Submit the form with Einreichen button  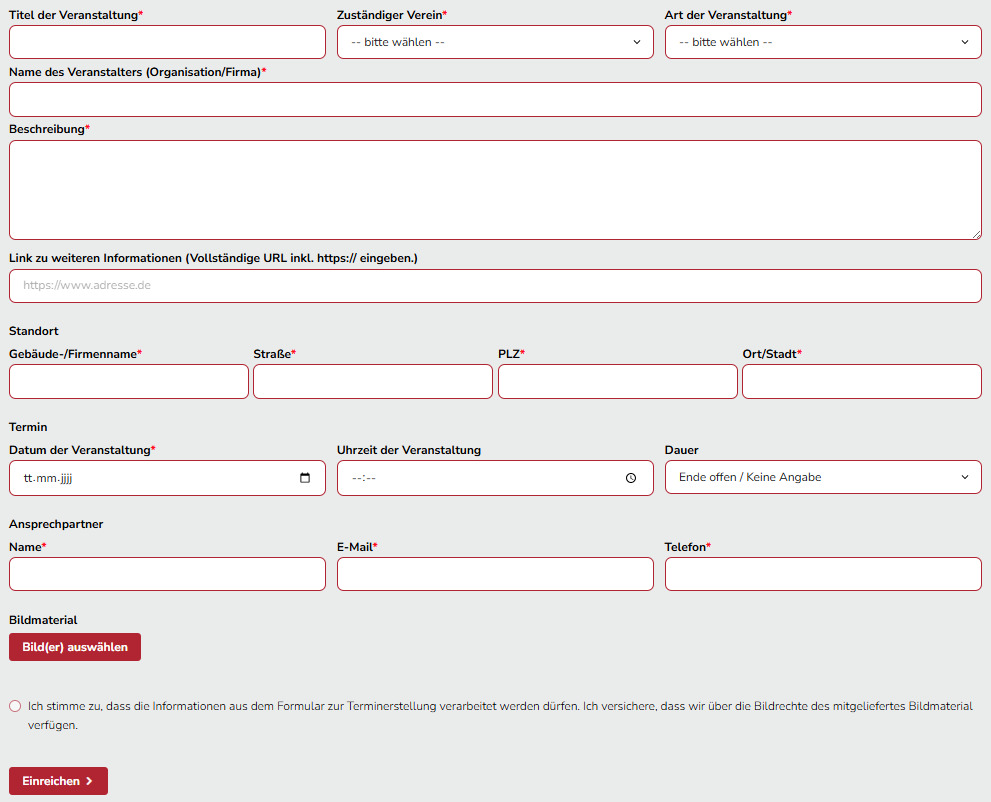tap(58, 781)
